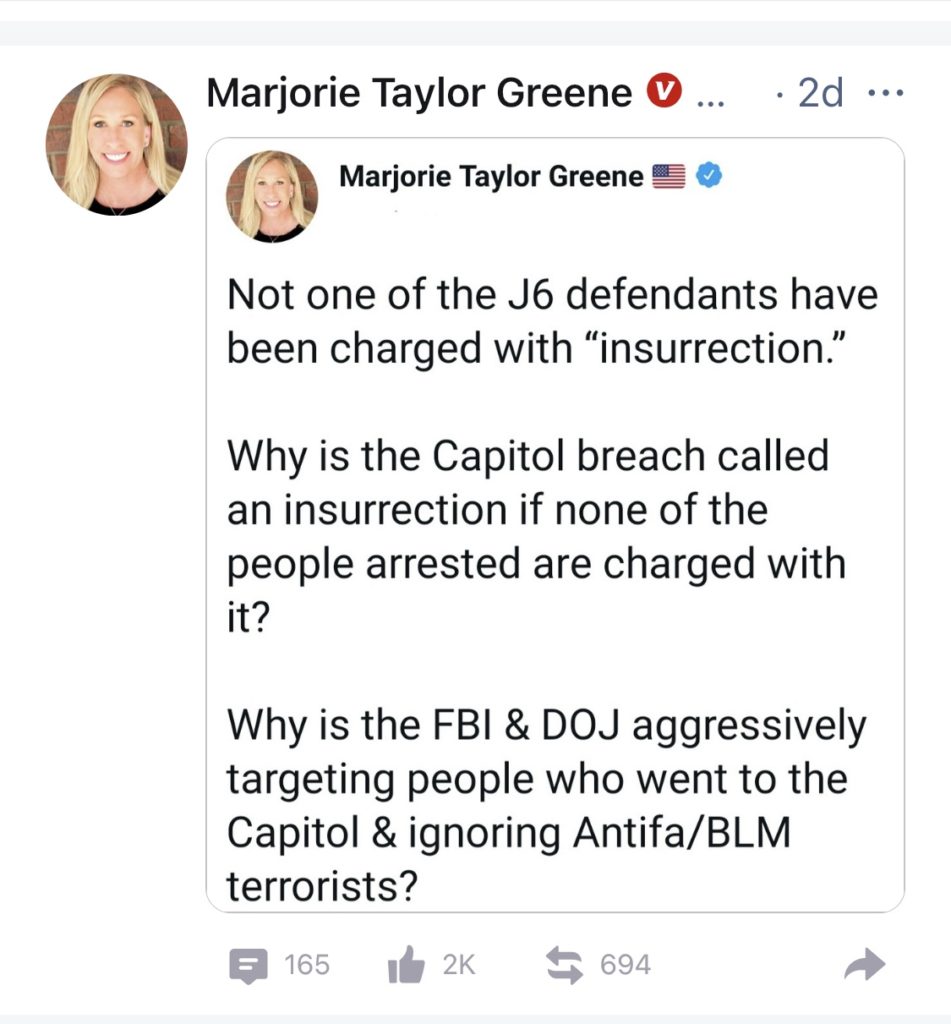Open the small avatar in quoted post

tap(272, 196)
